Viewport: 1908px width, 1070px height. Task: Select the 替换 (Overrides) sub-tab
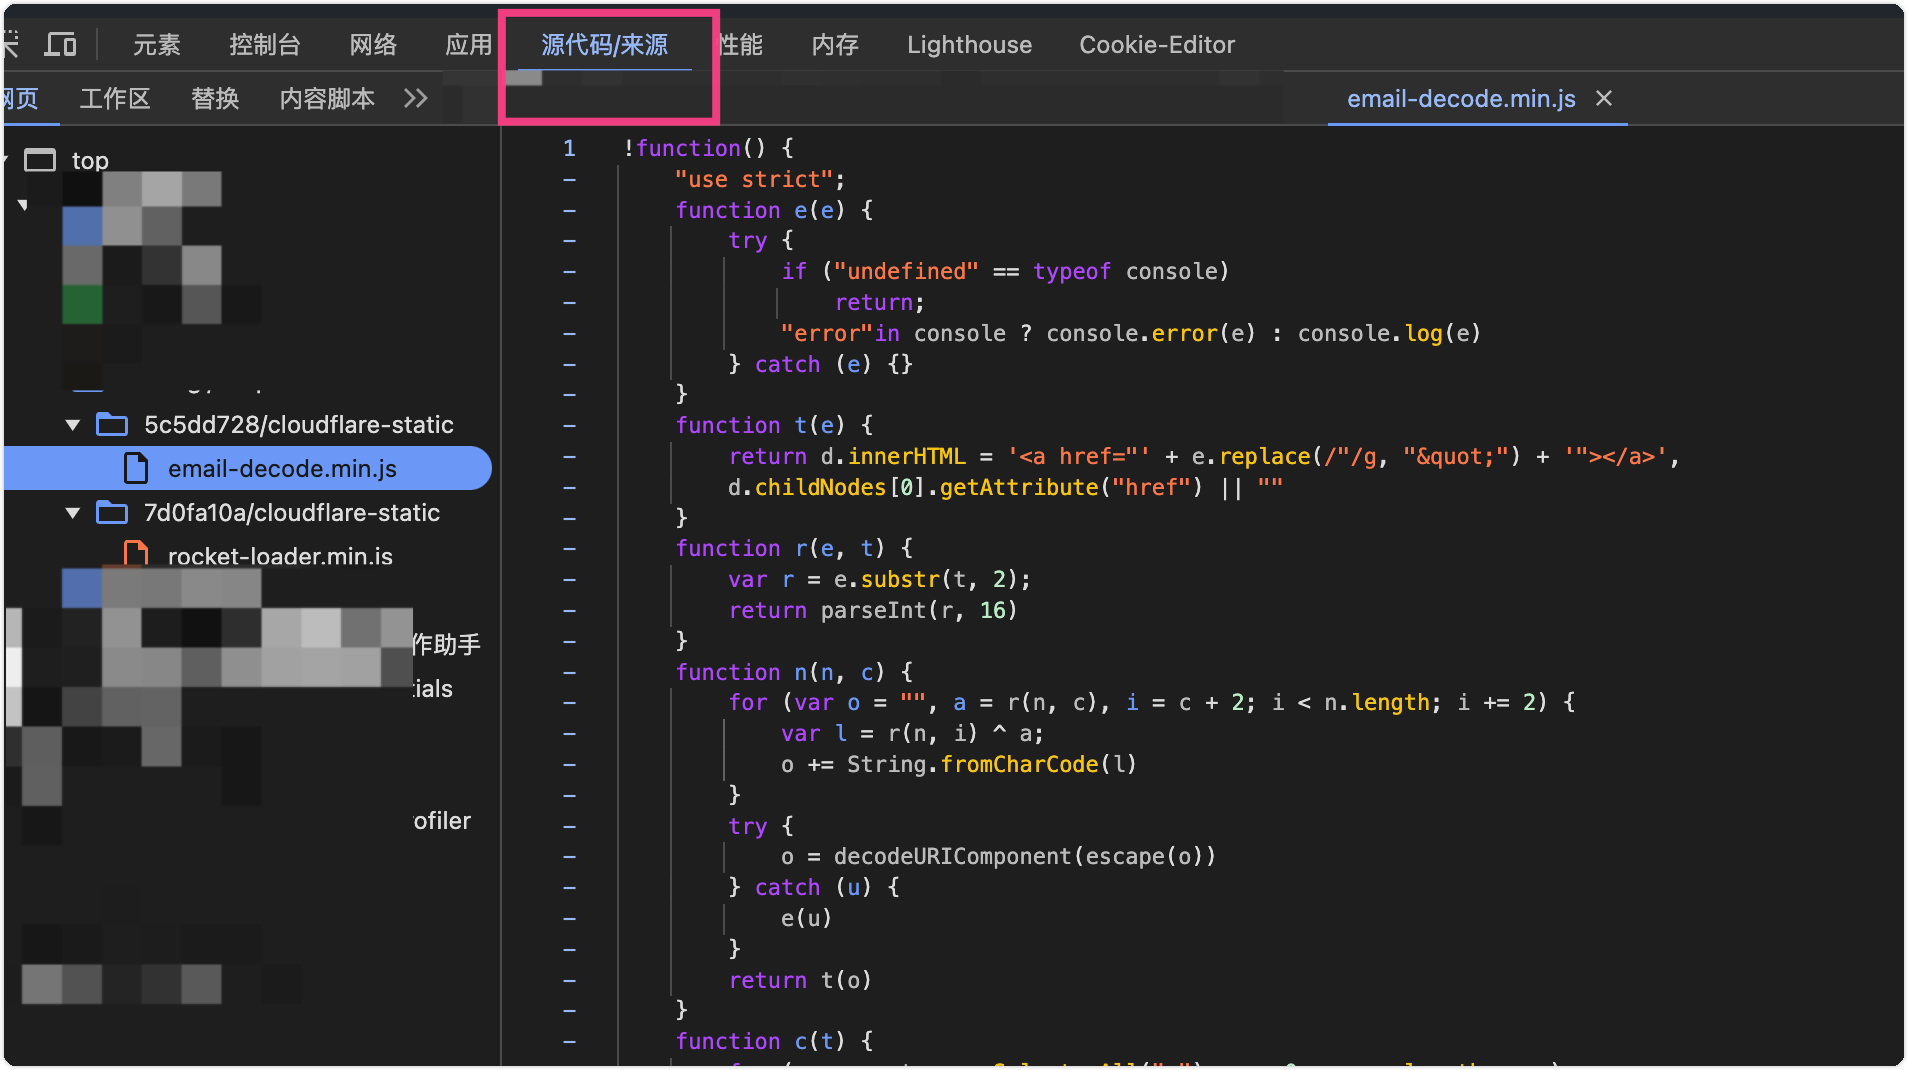215,98
